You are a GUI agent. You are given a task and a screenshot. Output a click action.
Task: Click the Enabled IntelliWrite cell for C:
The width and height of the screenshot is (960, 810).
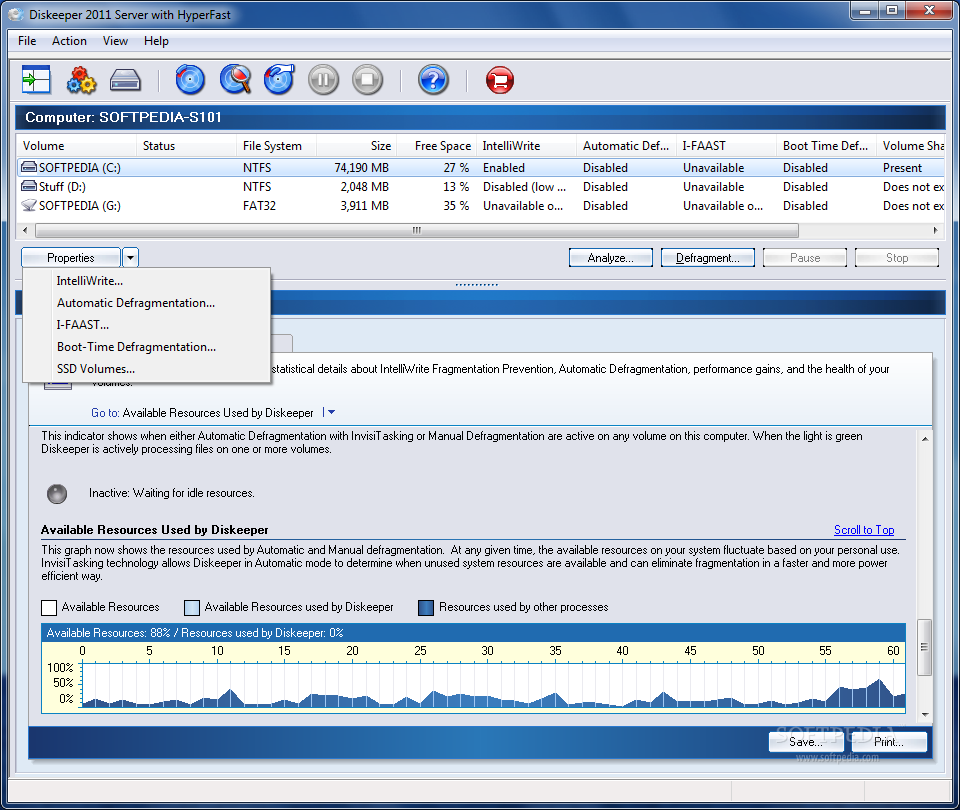(x=503, y=168)
